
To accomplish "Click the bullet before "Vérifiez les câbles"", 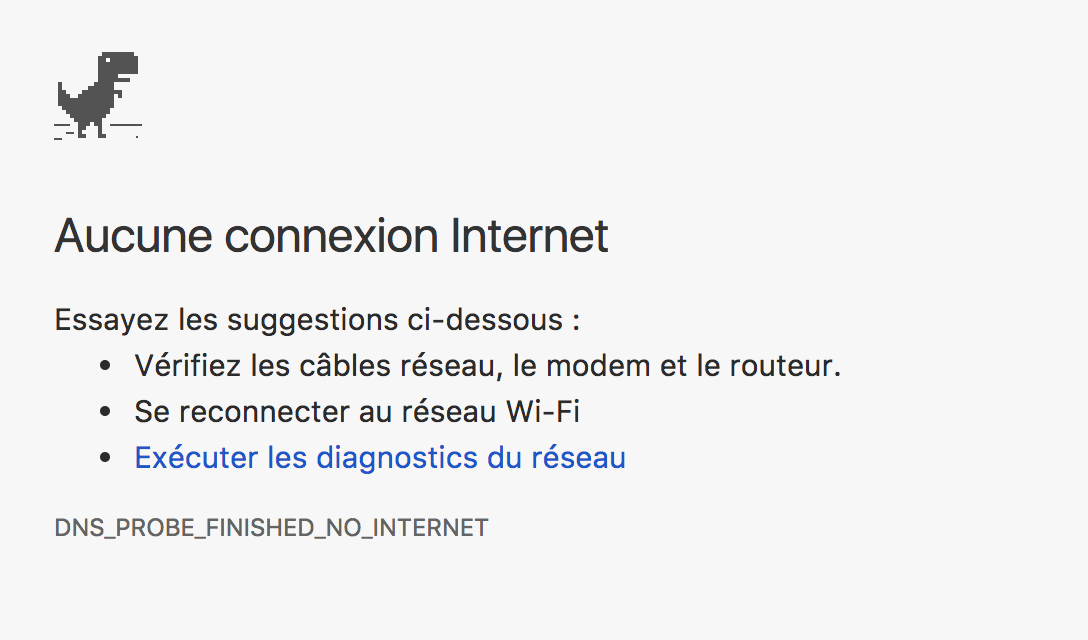I will click(105, 366).
